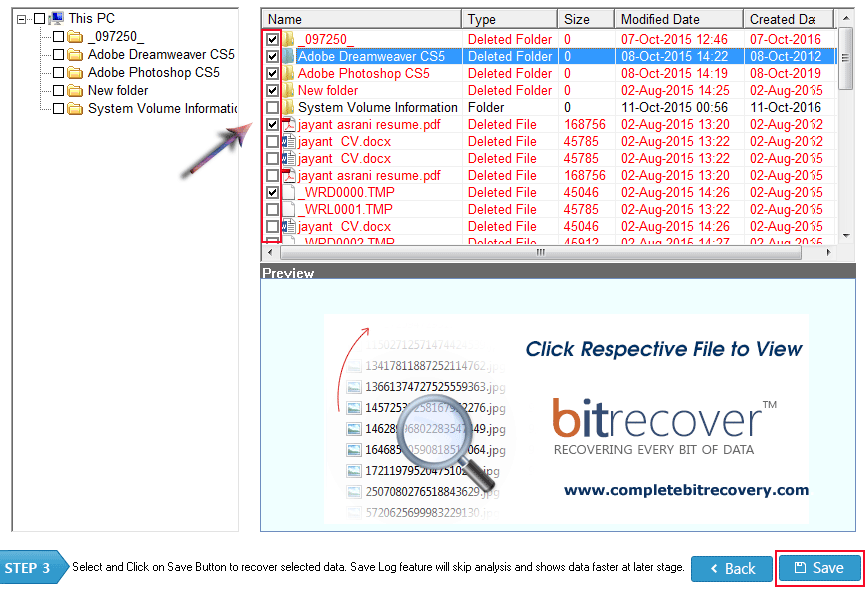Click Adobe Dreamweaver CS5 folder icon in tree

pos(75,55)
